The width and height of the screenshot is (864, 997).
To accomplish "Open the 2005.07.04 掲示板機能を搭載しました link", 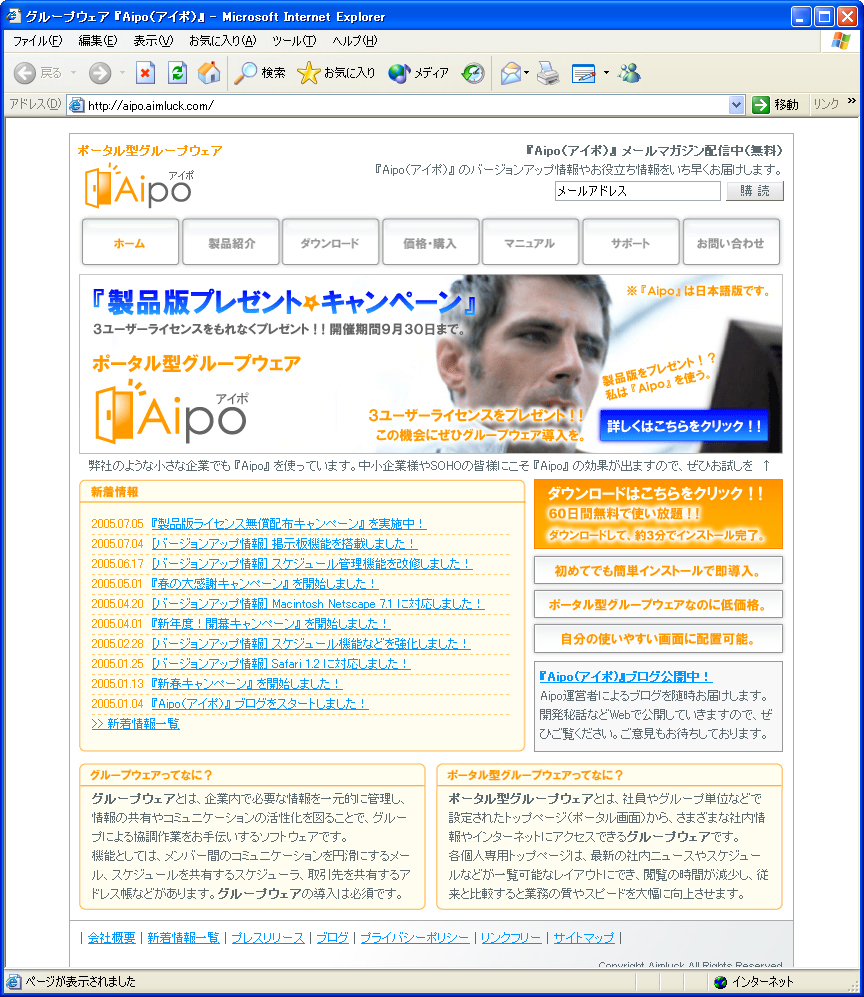I will 284,544.
